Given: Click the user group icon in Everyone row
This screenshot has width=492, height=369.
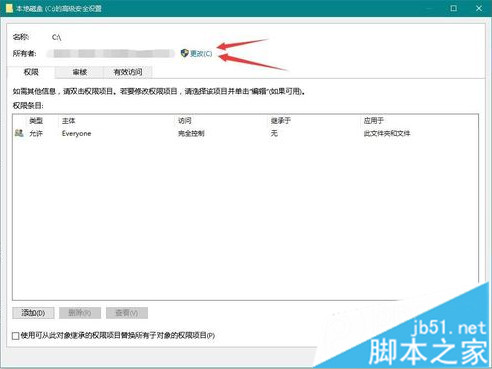Looking at the screenshot, I should [x=19, y=133].
